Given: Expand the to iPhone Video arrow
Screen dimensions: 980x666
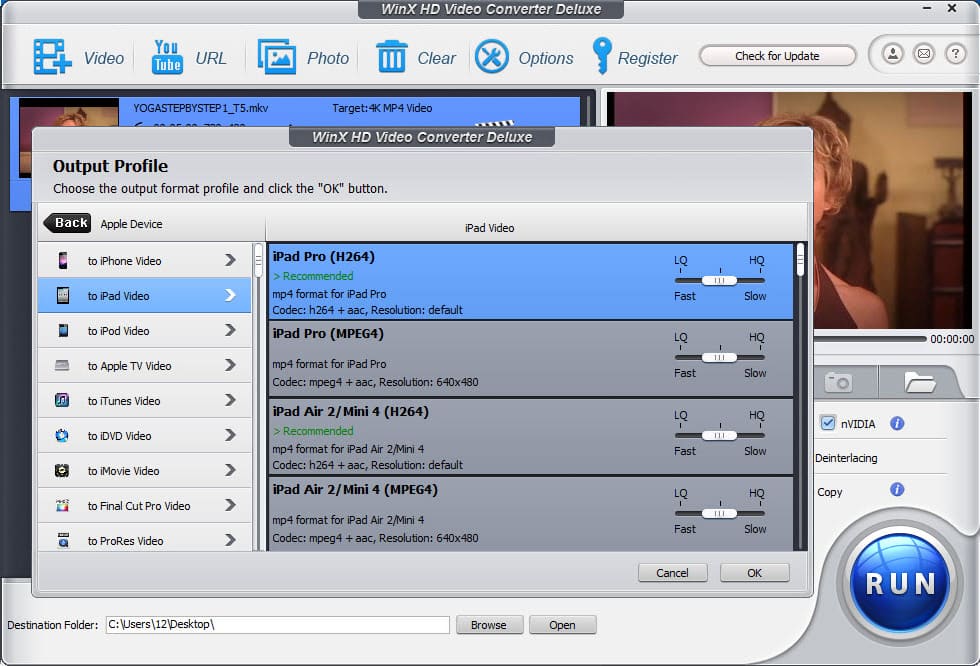Looking at the screenshot, I should point(230,260).
